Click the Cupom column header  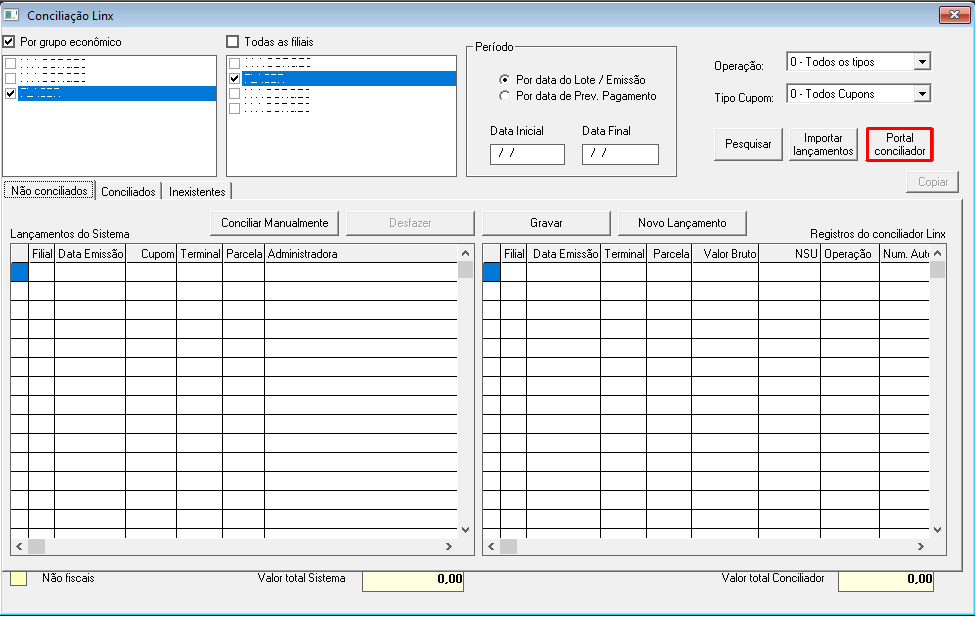point(151,253)
